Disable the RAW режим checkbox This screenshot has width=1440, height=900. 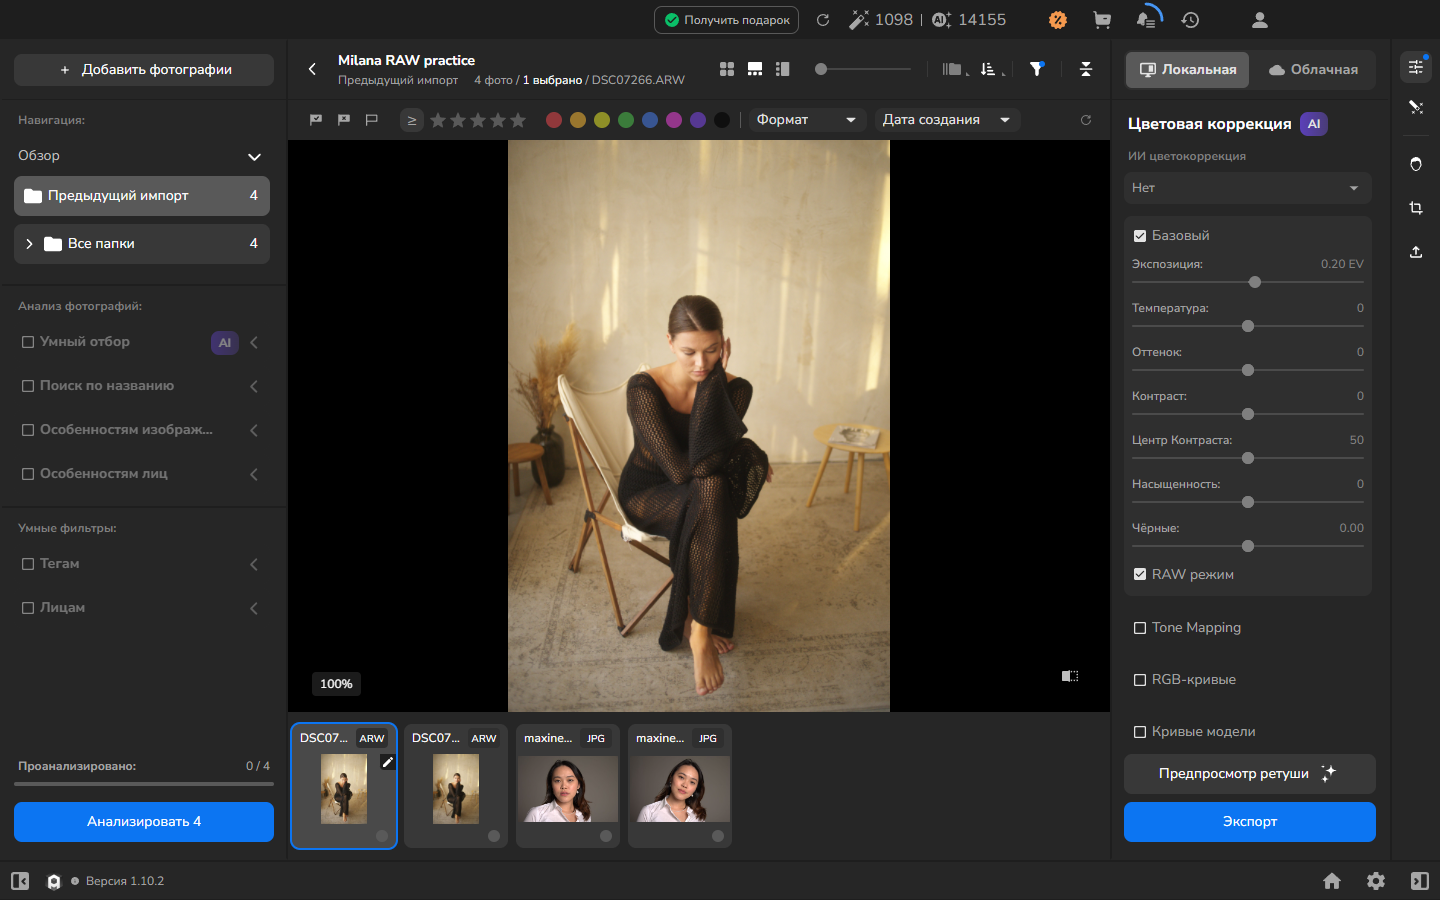pos(1140,575)
